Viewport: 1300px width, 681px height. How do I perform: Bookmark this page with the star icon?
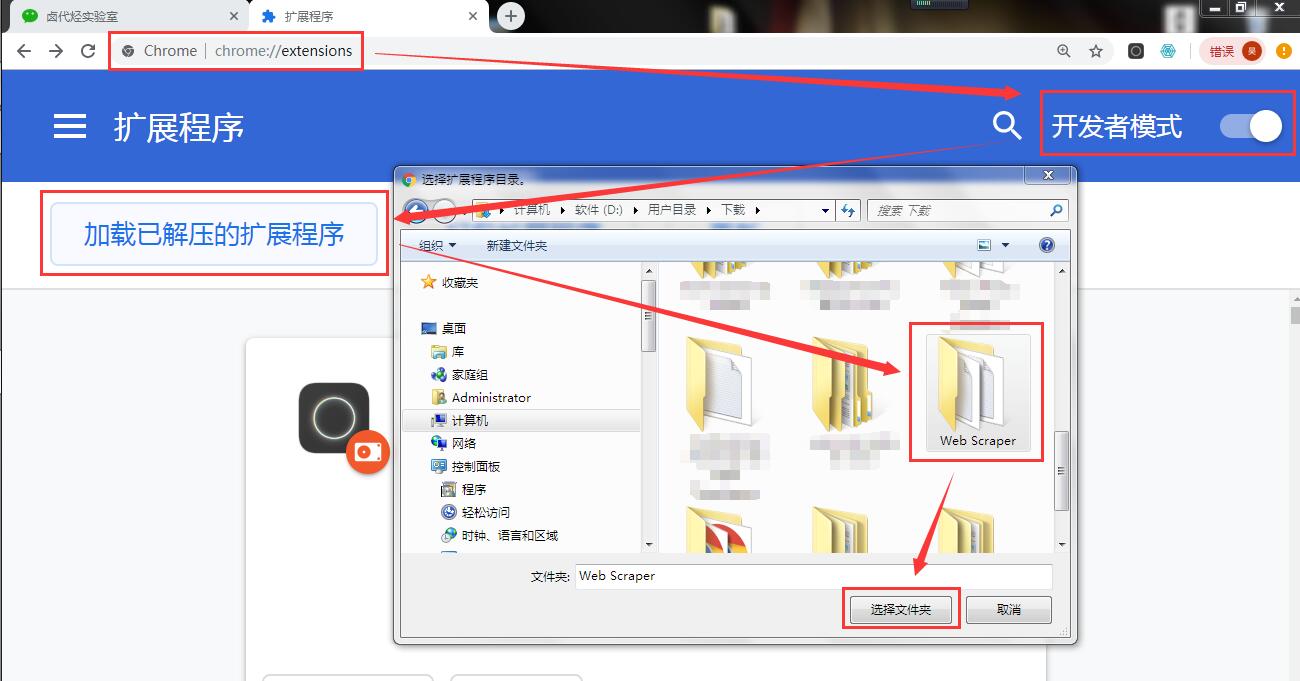(x=1096, y=51)
